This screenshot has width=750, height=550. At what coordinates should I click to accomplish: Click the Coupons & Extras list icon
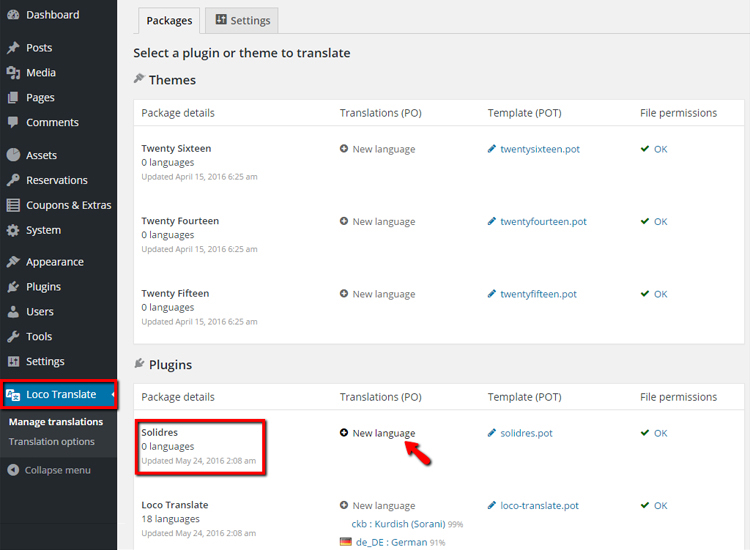[x=13, y=205]
